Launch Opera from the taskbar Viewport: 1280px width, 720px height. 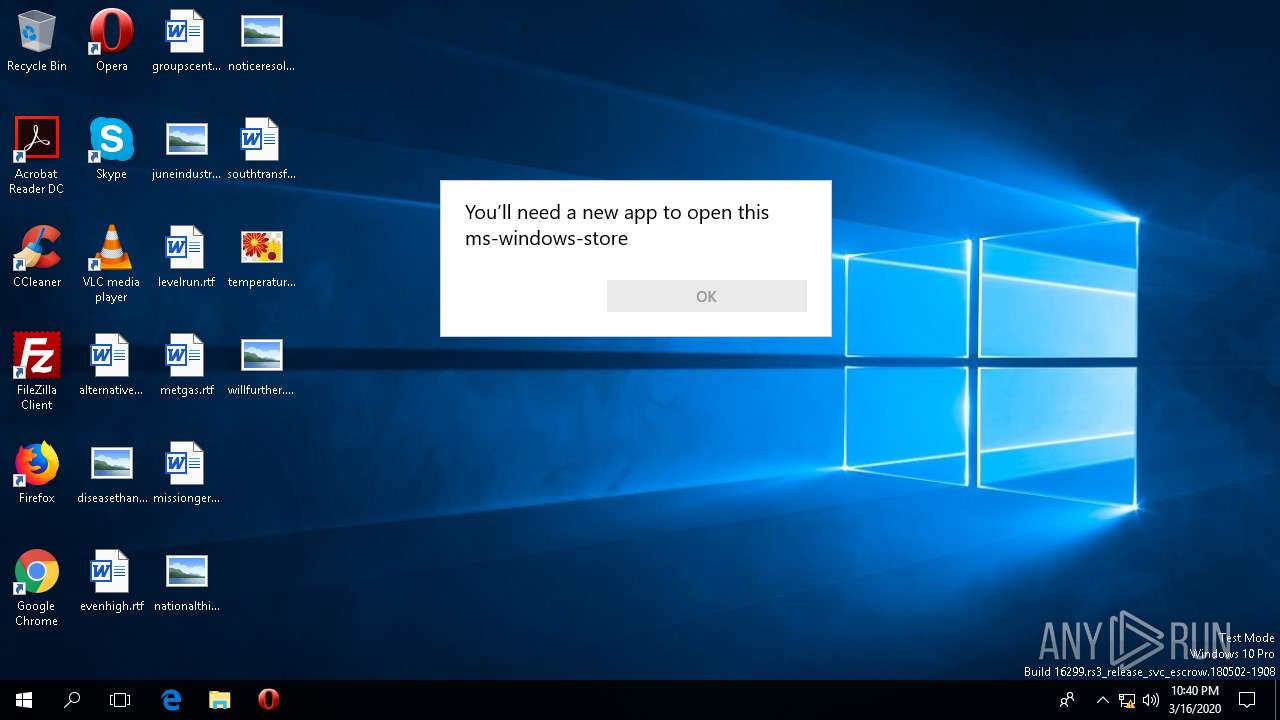pos(268,700)
